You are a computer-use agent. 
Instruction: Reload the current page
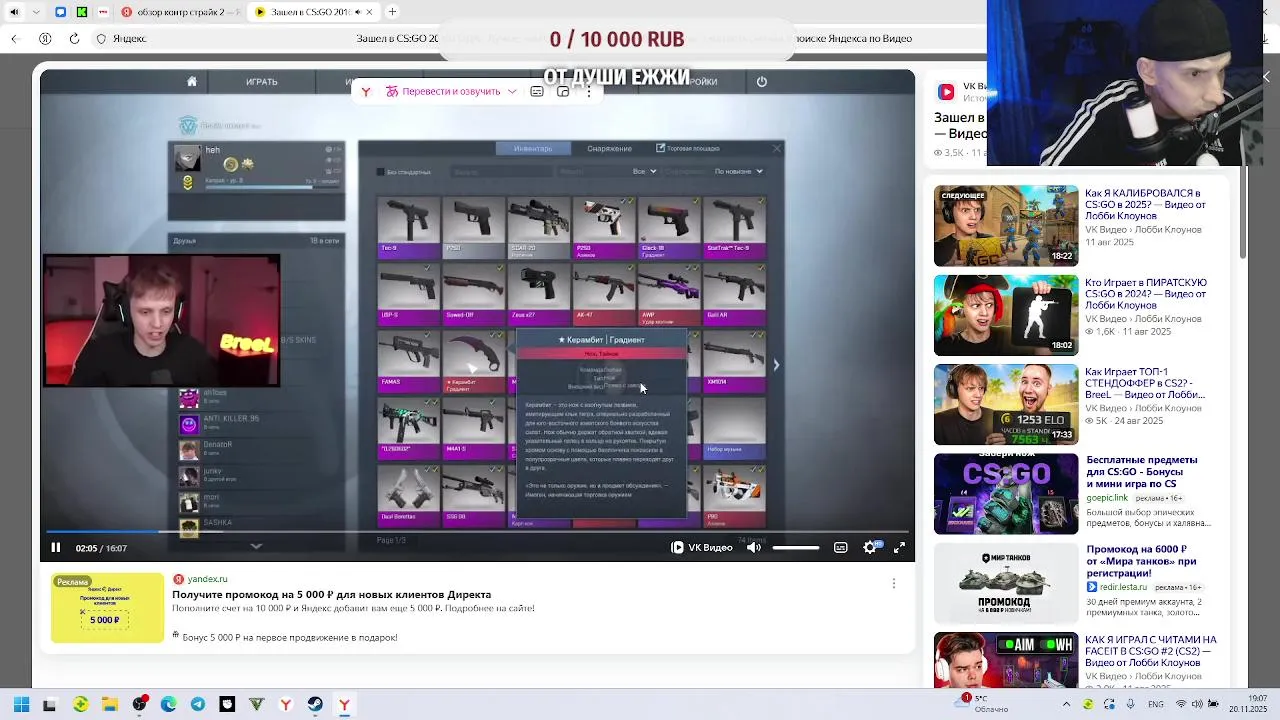(74, 39)
